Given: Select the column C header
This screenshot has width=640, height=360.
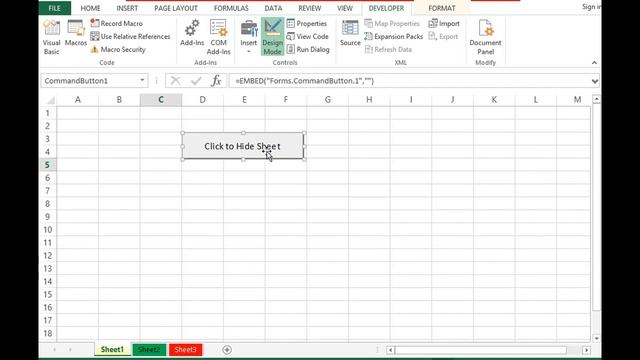Looking at the screenshot, I should pos(161,100).
